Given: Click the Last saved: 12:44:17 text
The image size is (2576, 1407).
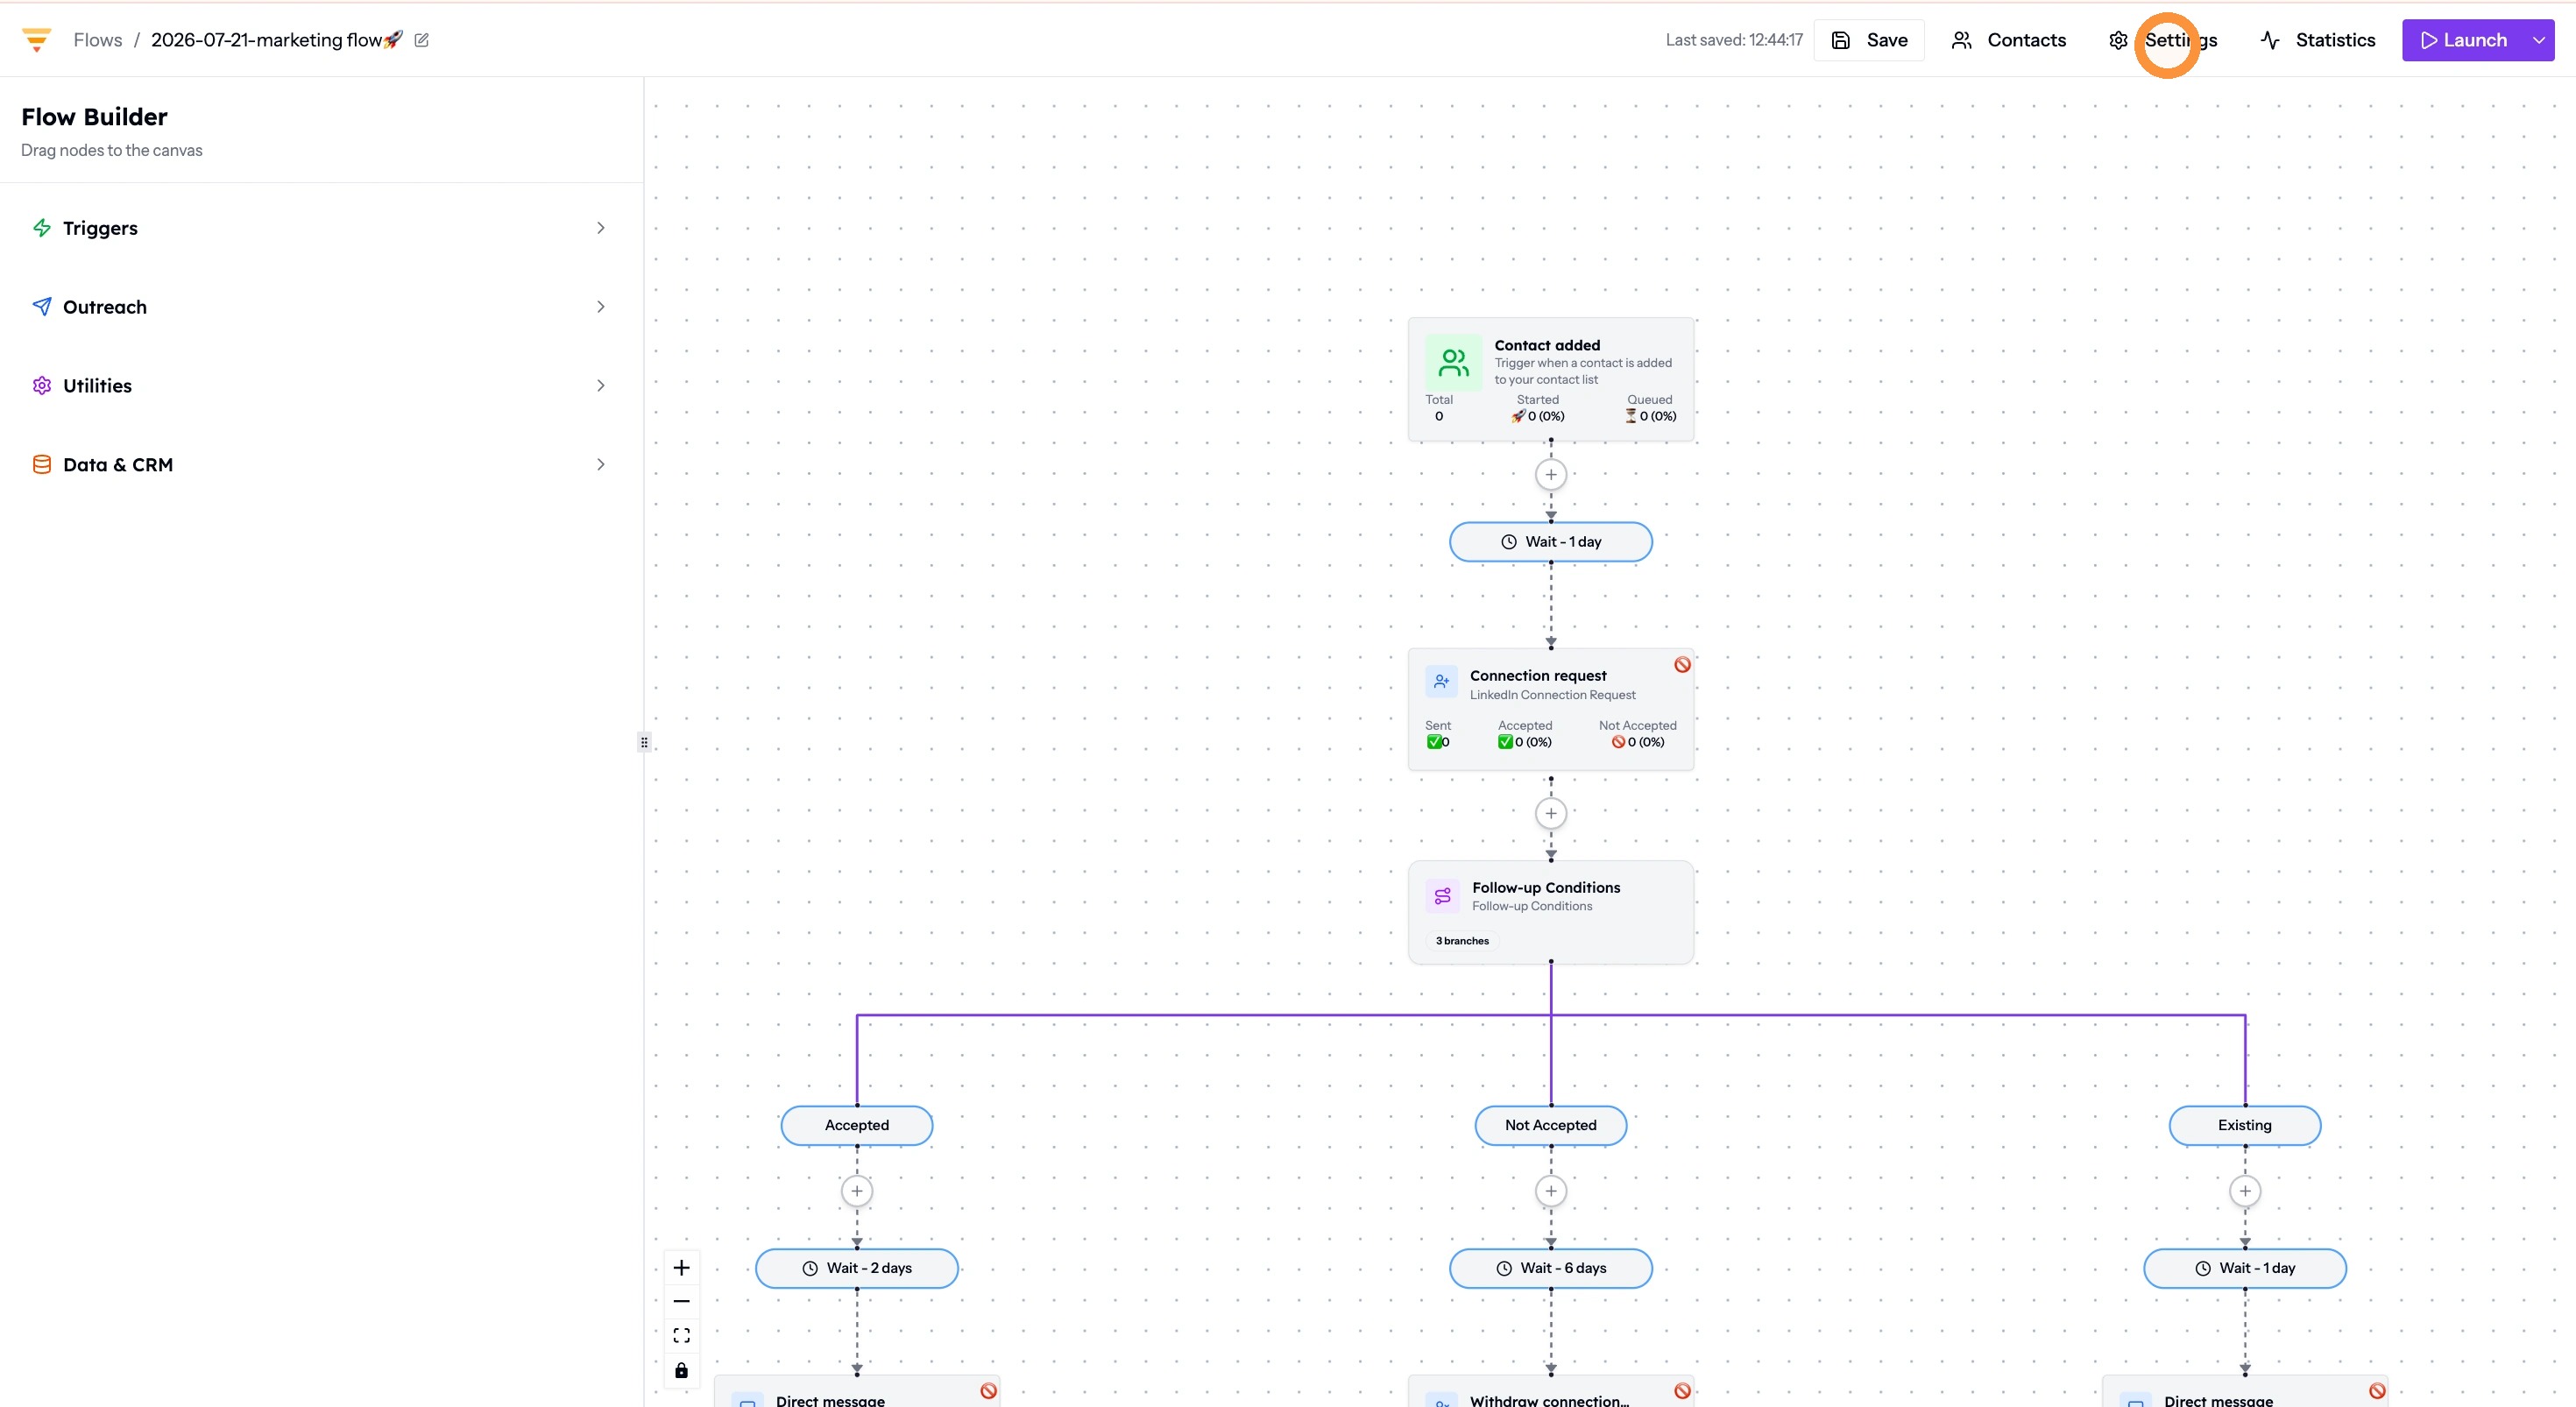Looking at the screenshot, I should pos(1734,40).
